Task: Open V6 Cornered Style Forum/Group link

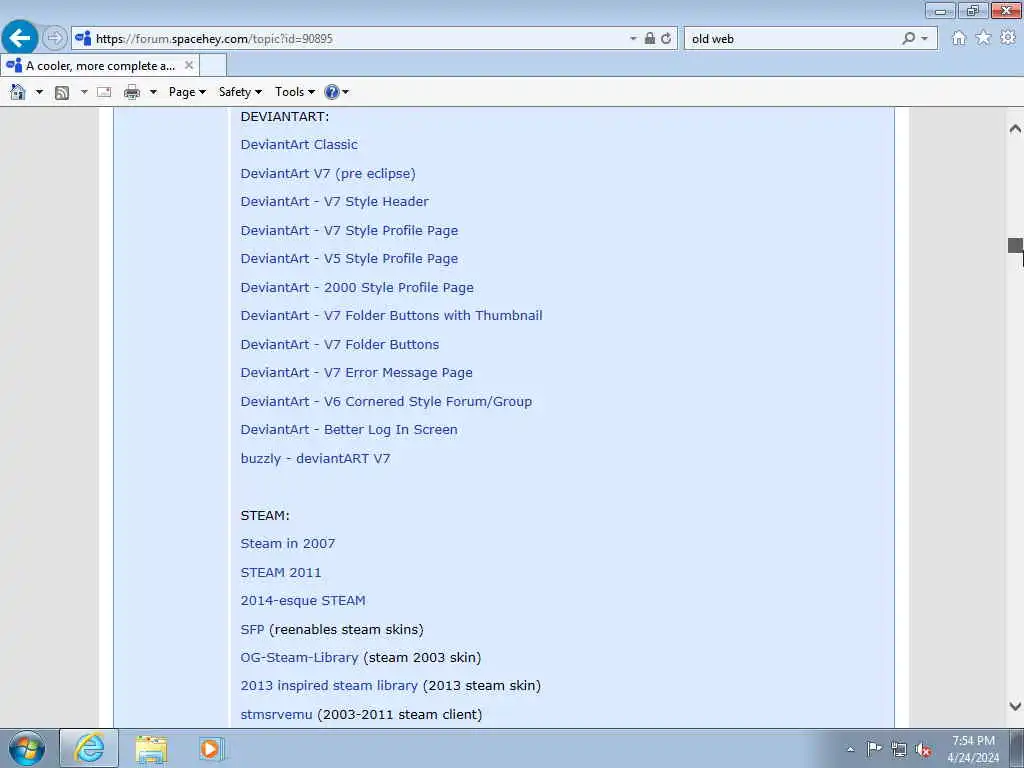Action: (x=386, y=401)
